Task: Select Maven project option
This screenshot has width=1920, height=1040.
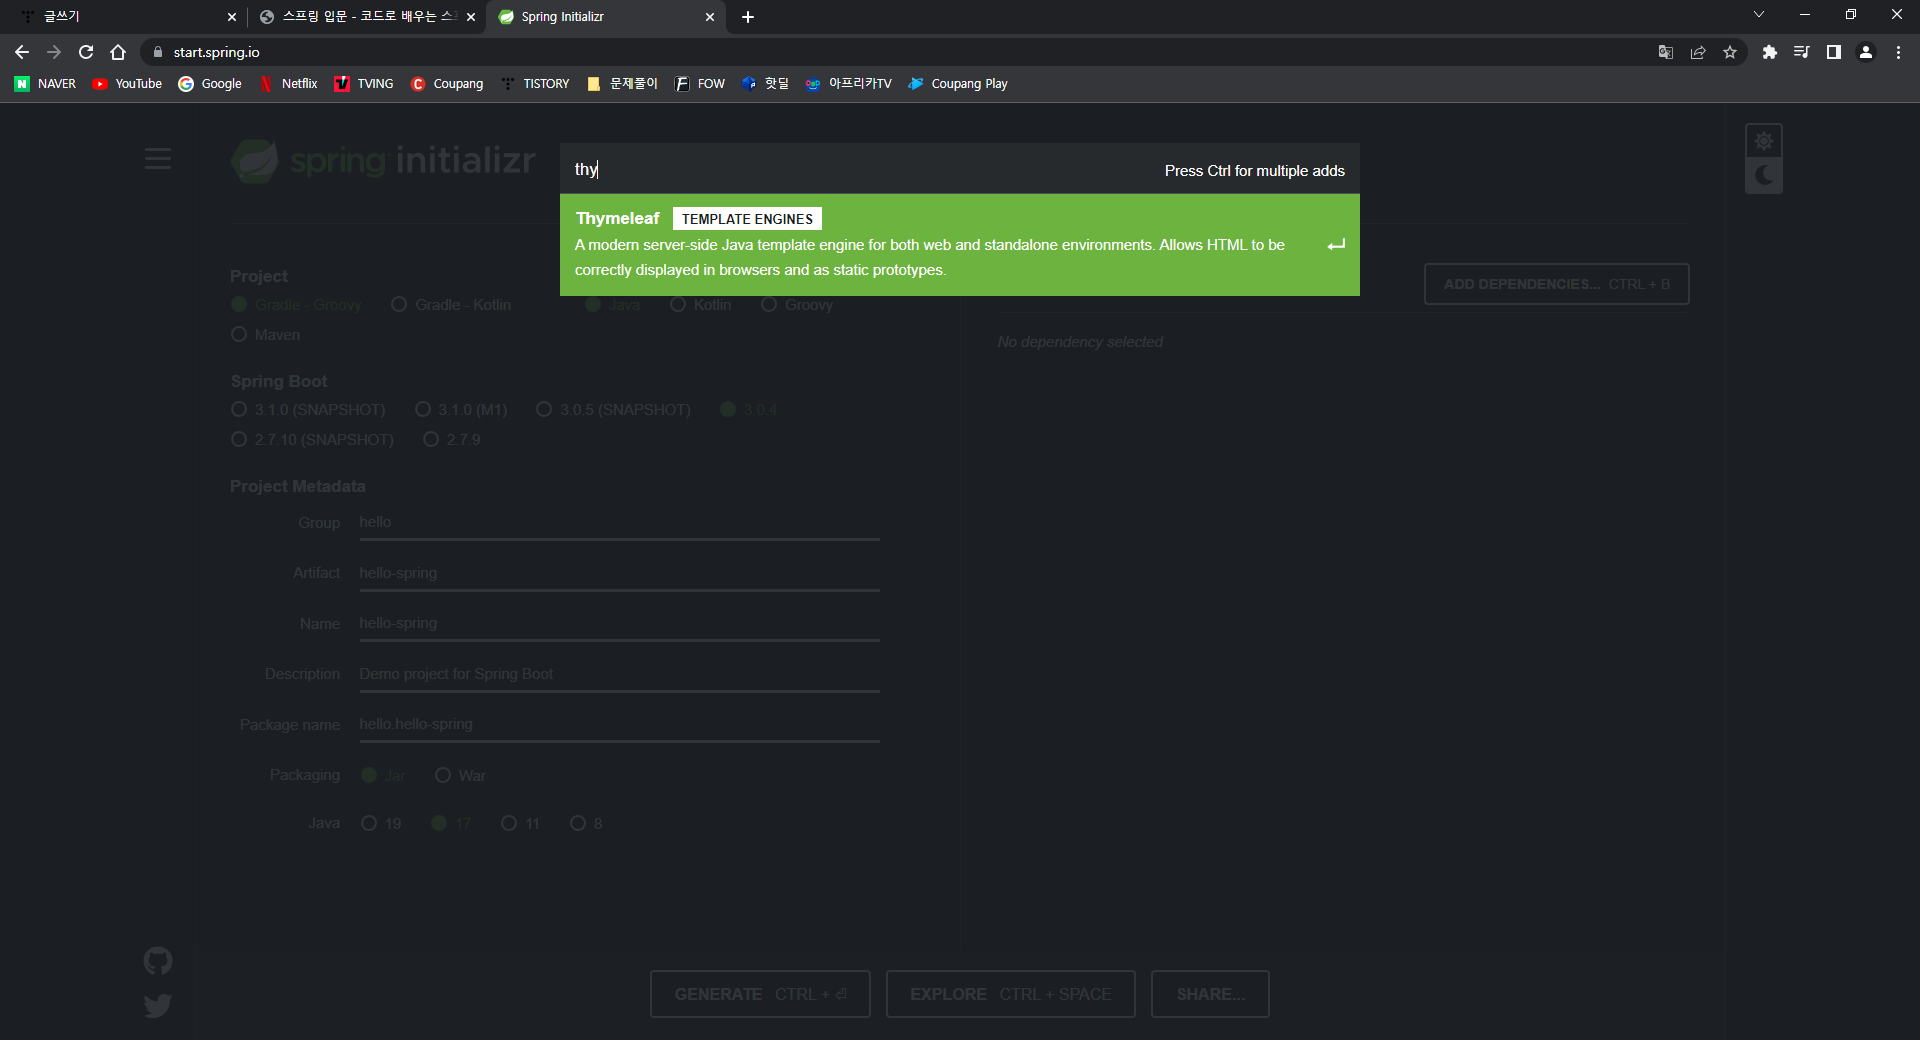Action: pyautogui.click(x=265, y=335)
